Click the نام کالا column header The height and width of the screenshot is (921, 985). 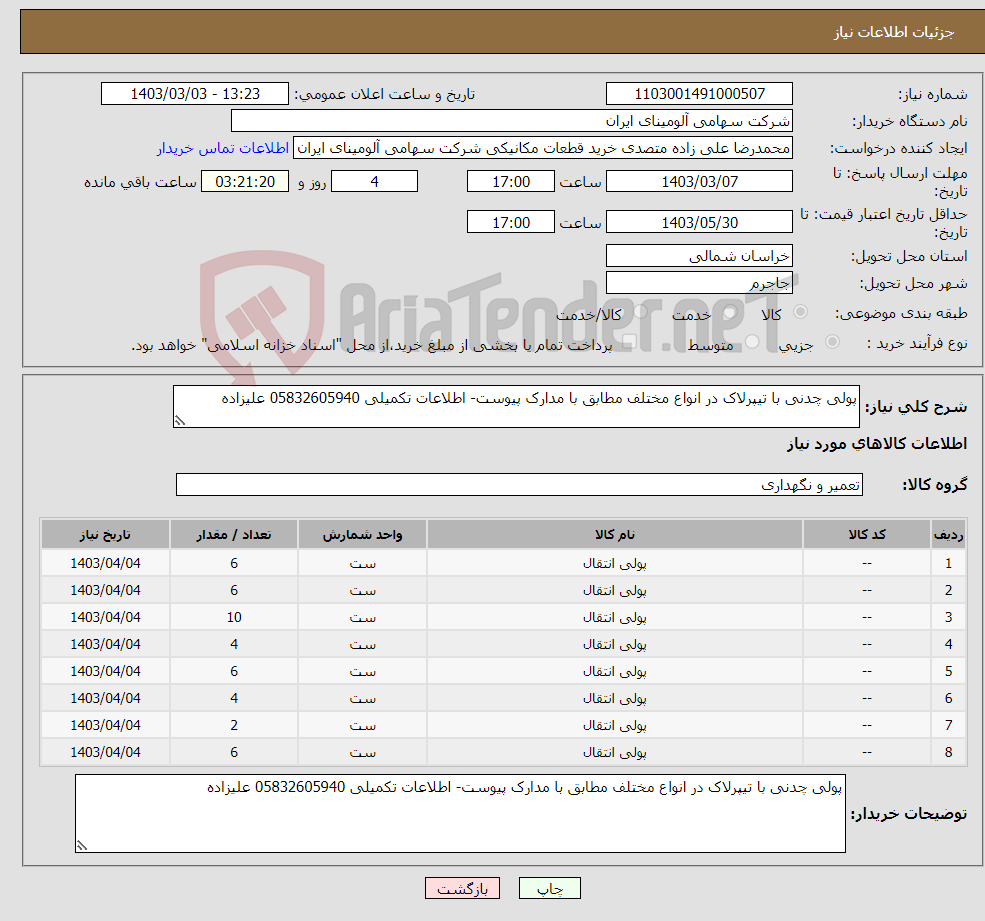coord(615,535)
